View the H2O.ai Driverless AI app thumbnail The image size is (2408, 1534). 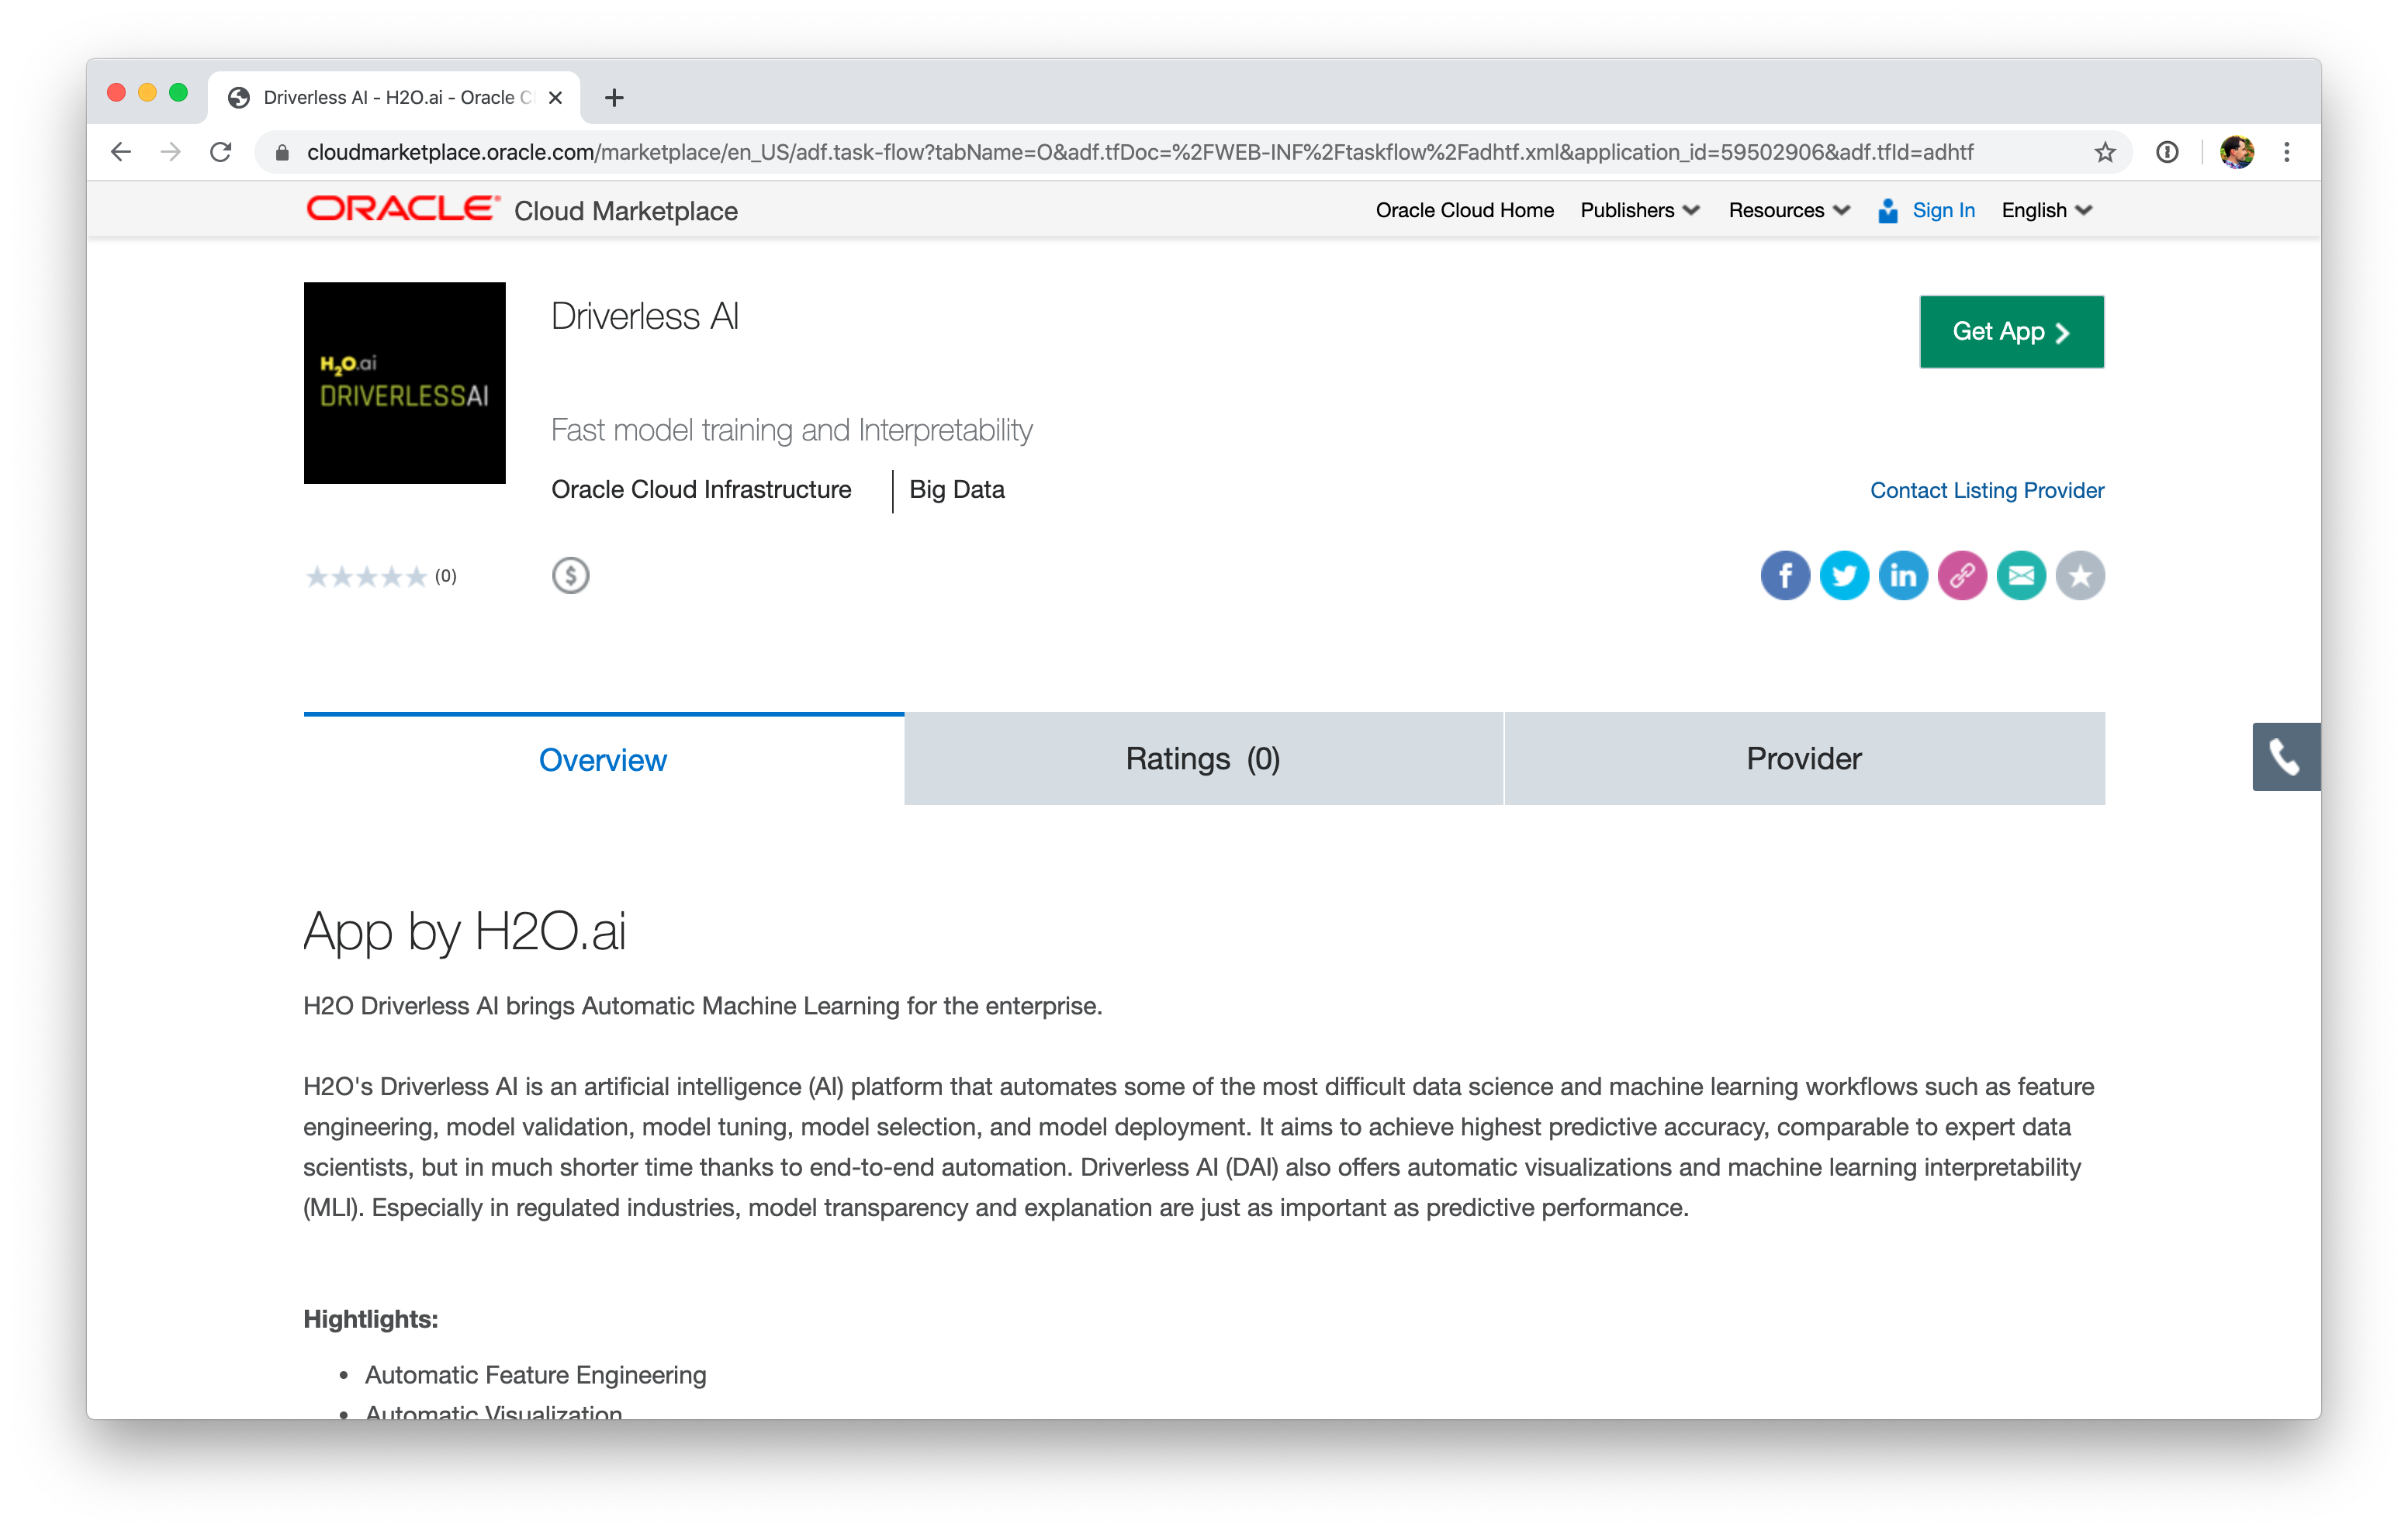click(404, 383)
